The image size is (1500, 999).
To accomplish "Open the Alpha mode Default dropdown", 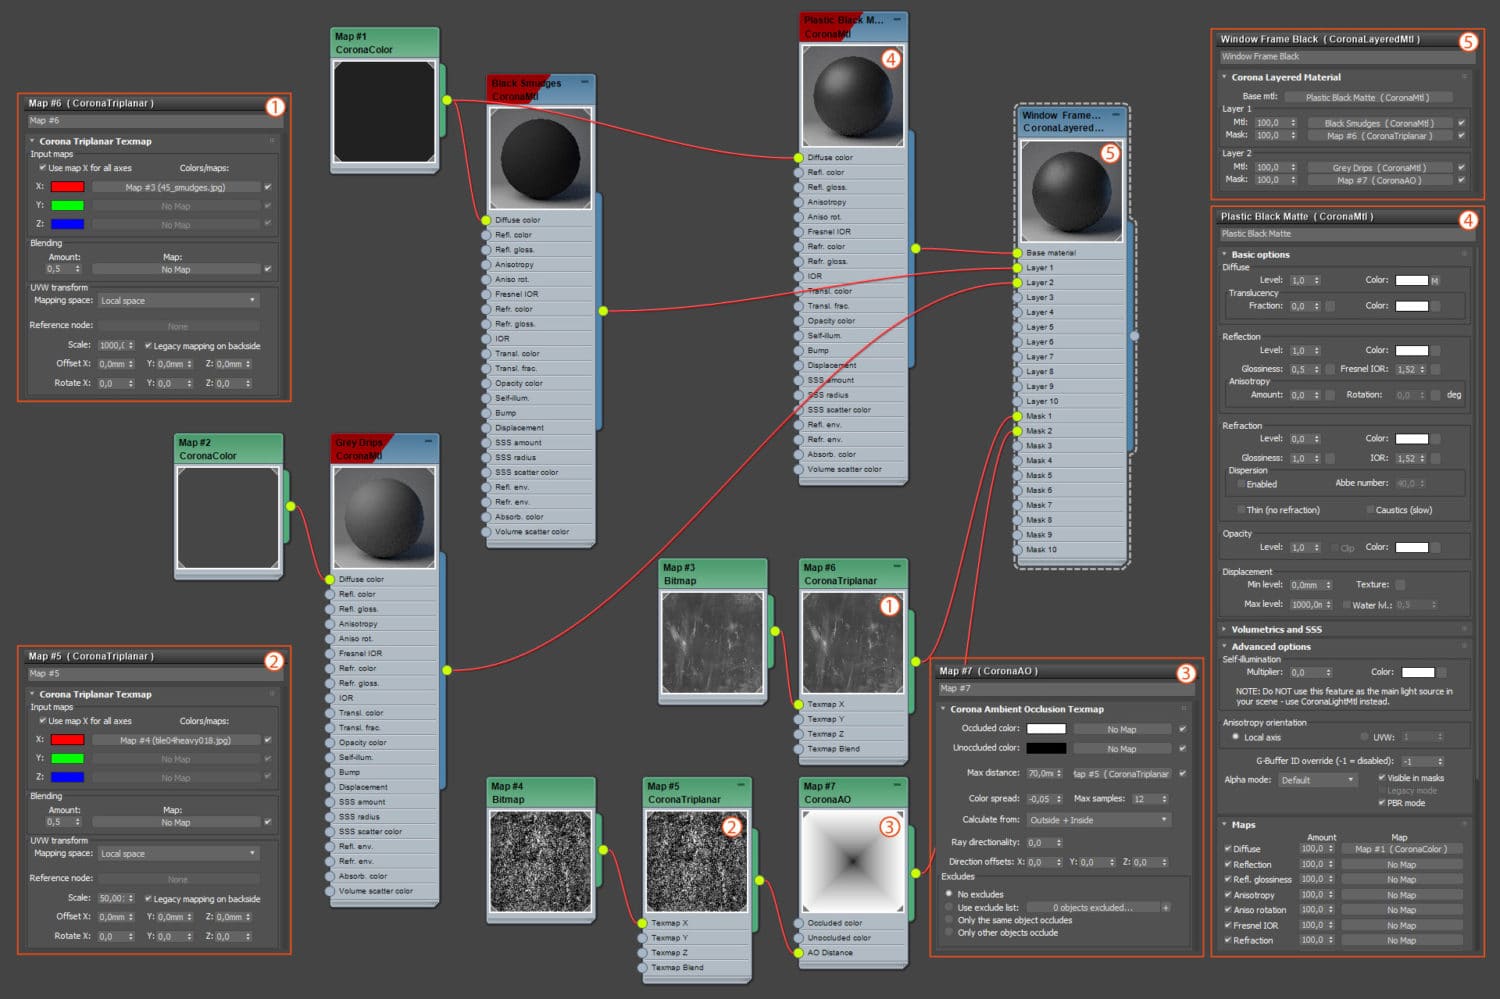I will [1316, 779].
